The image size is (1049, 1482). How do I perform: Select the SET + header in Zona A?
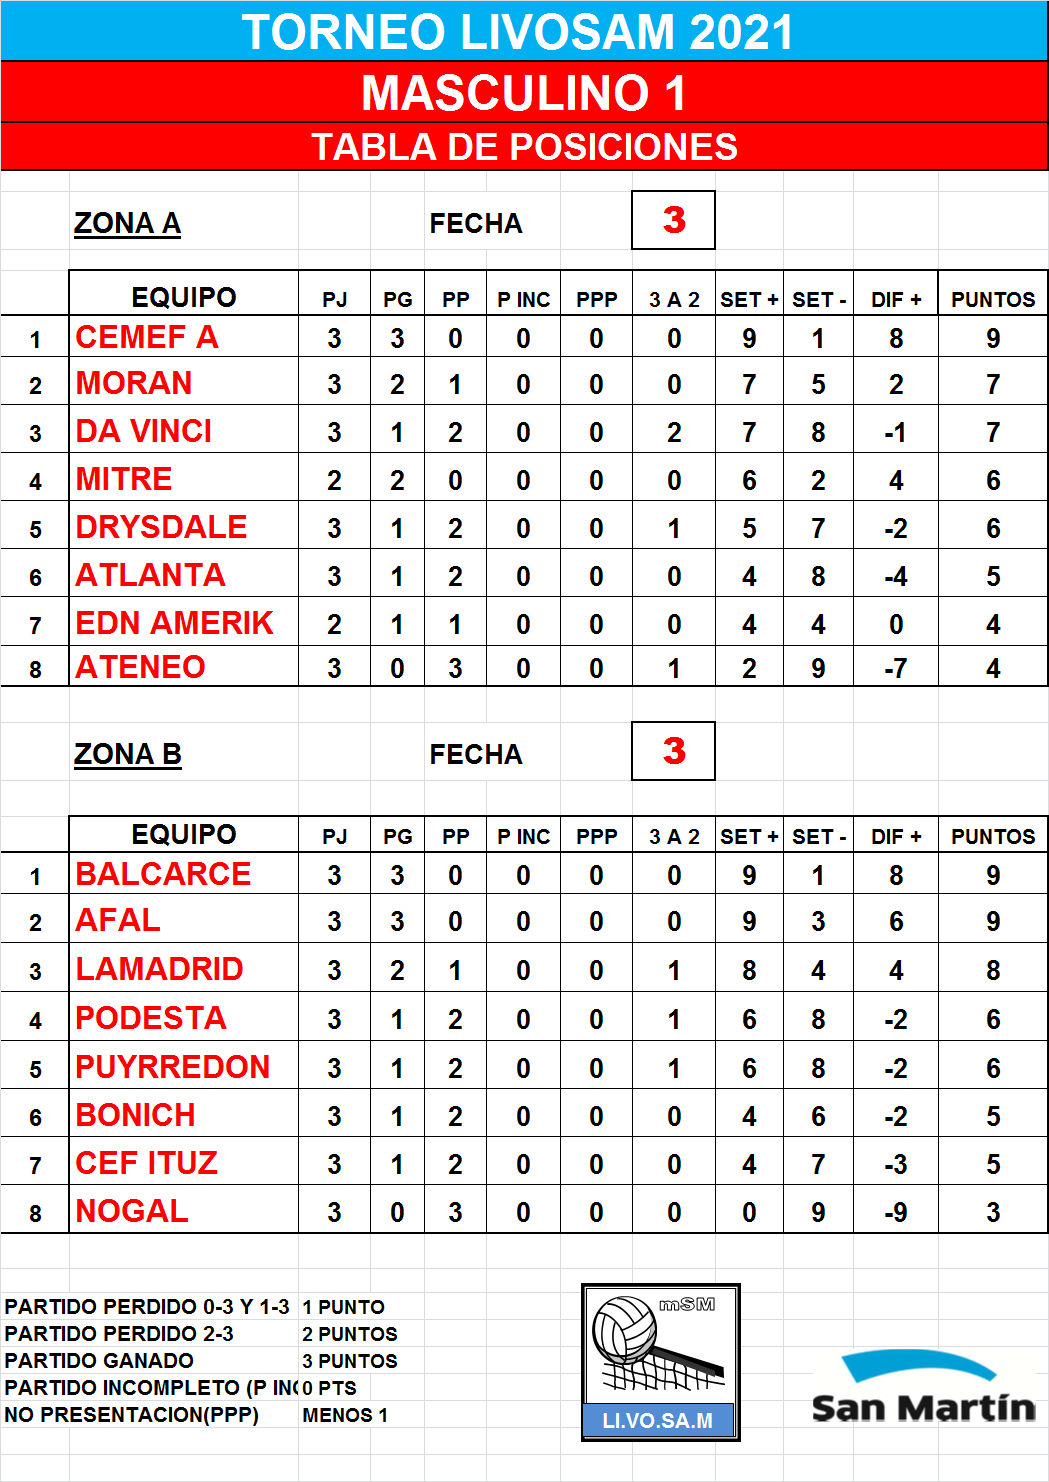click(749, 299)
